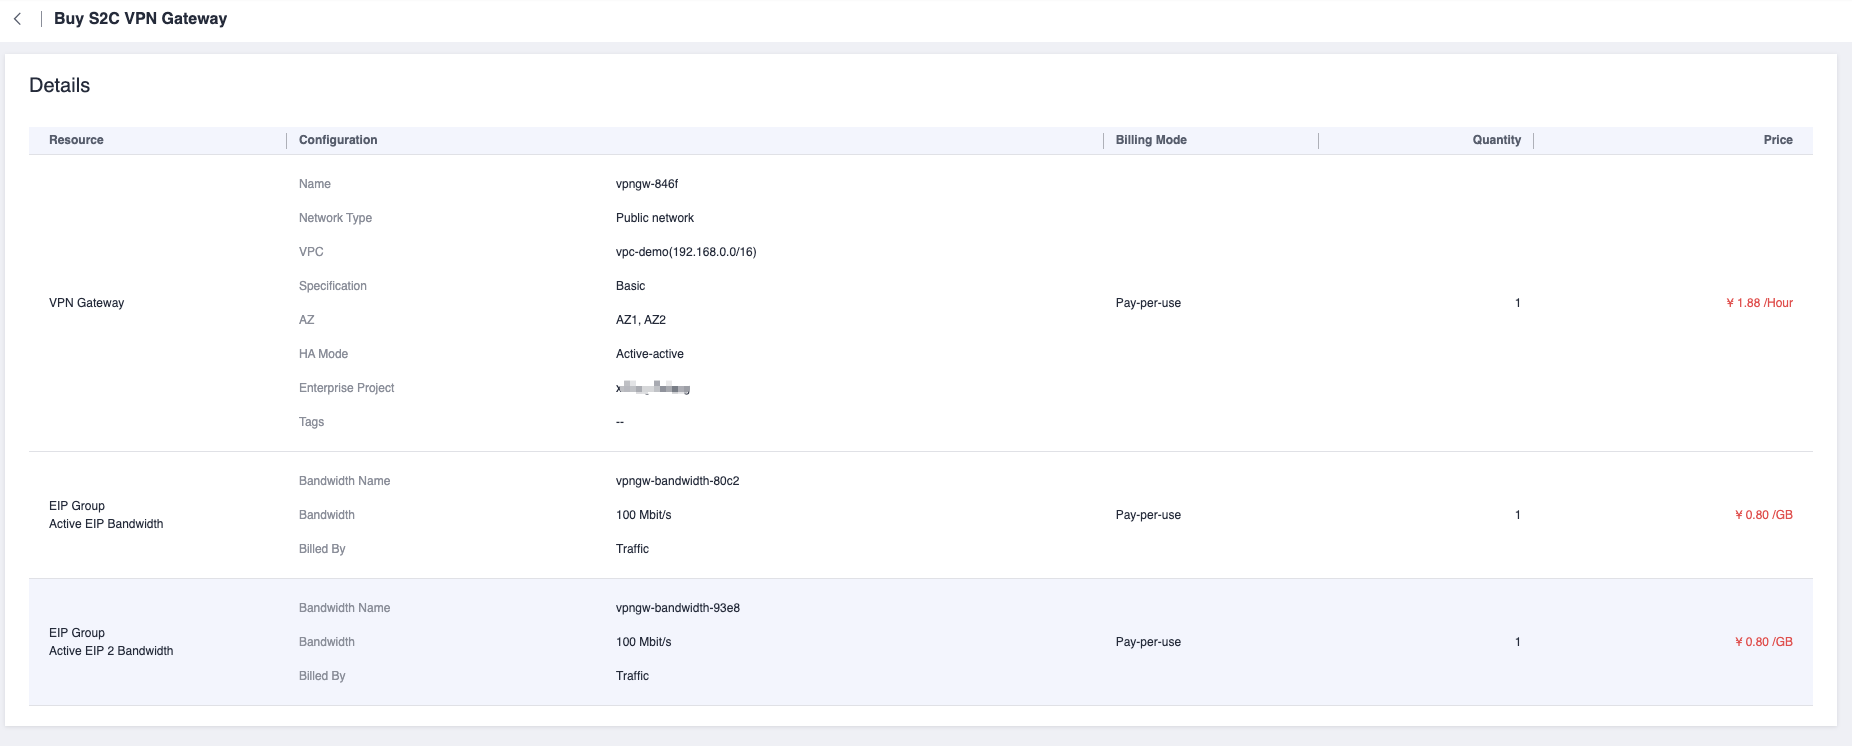Click bandwidth name vpngw-bandwidth-93e8
The height and width of the screenshot is (746, 1852).
tap(677, 608)
